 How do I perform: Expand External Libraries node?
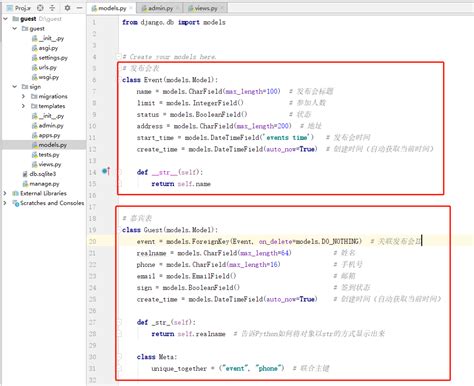[5, 193]
